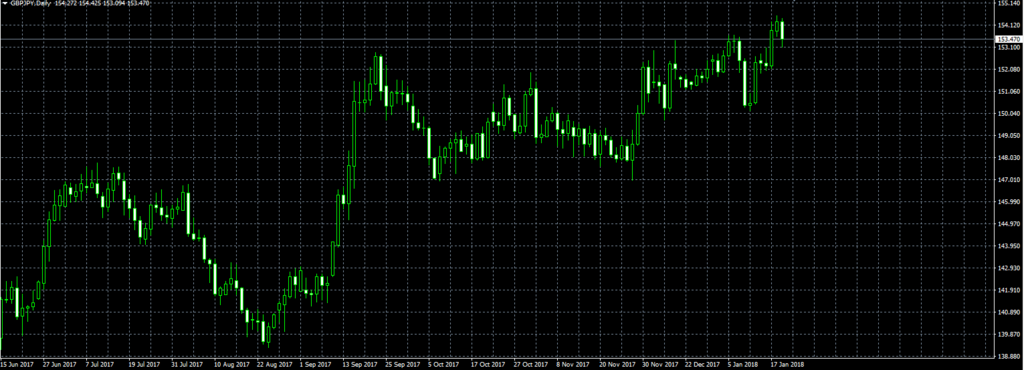
Task: Click the 150.040 price scale label
Action: 1009,114
